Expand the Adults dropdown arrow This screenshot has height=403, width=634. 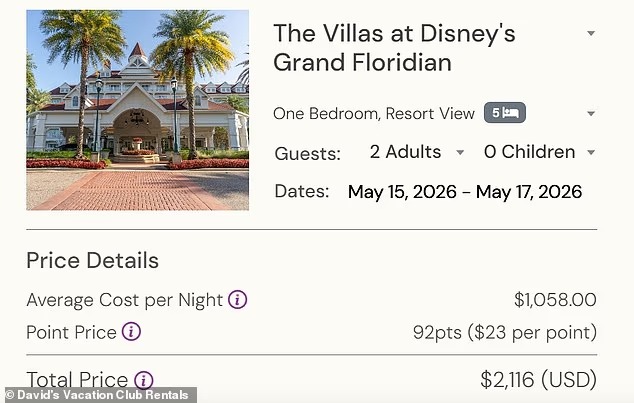pyautogui.click(x=460, y=153)
